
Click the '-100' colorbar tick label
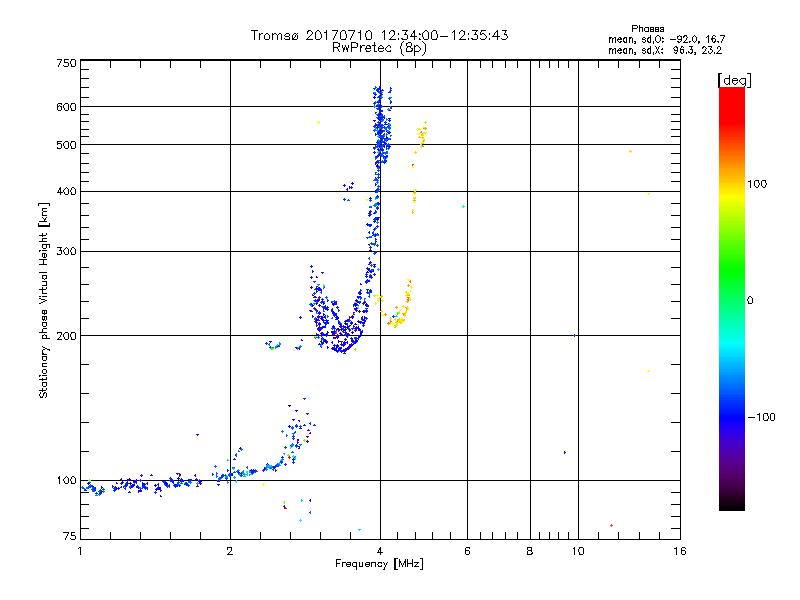pyautogui.click(x=761, y=417)
